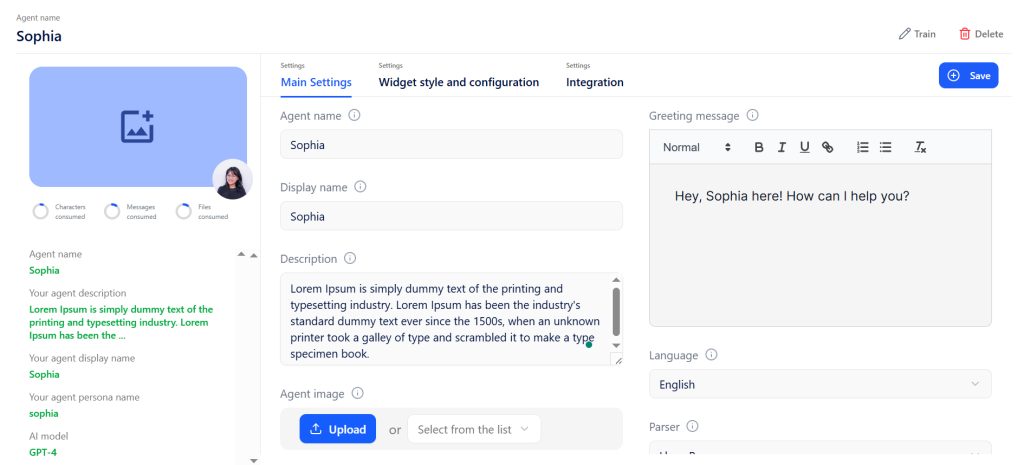
Task: Apply bold formatting in greeting editor
Action: [759, 147]
